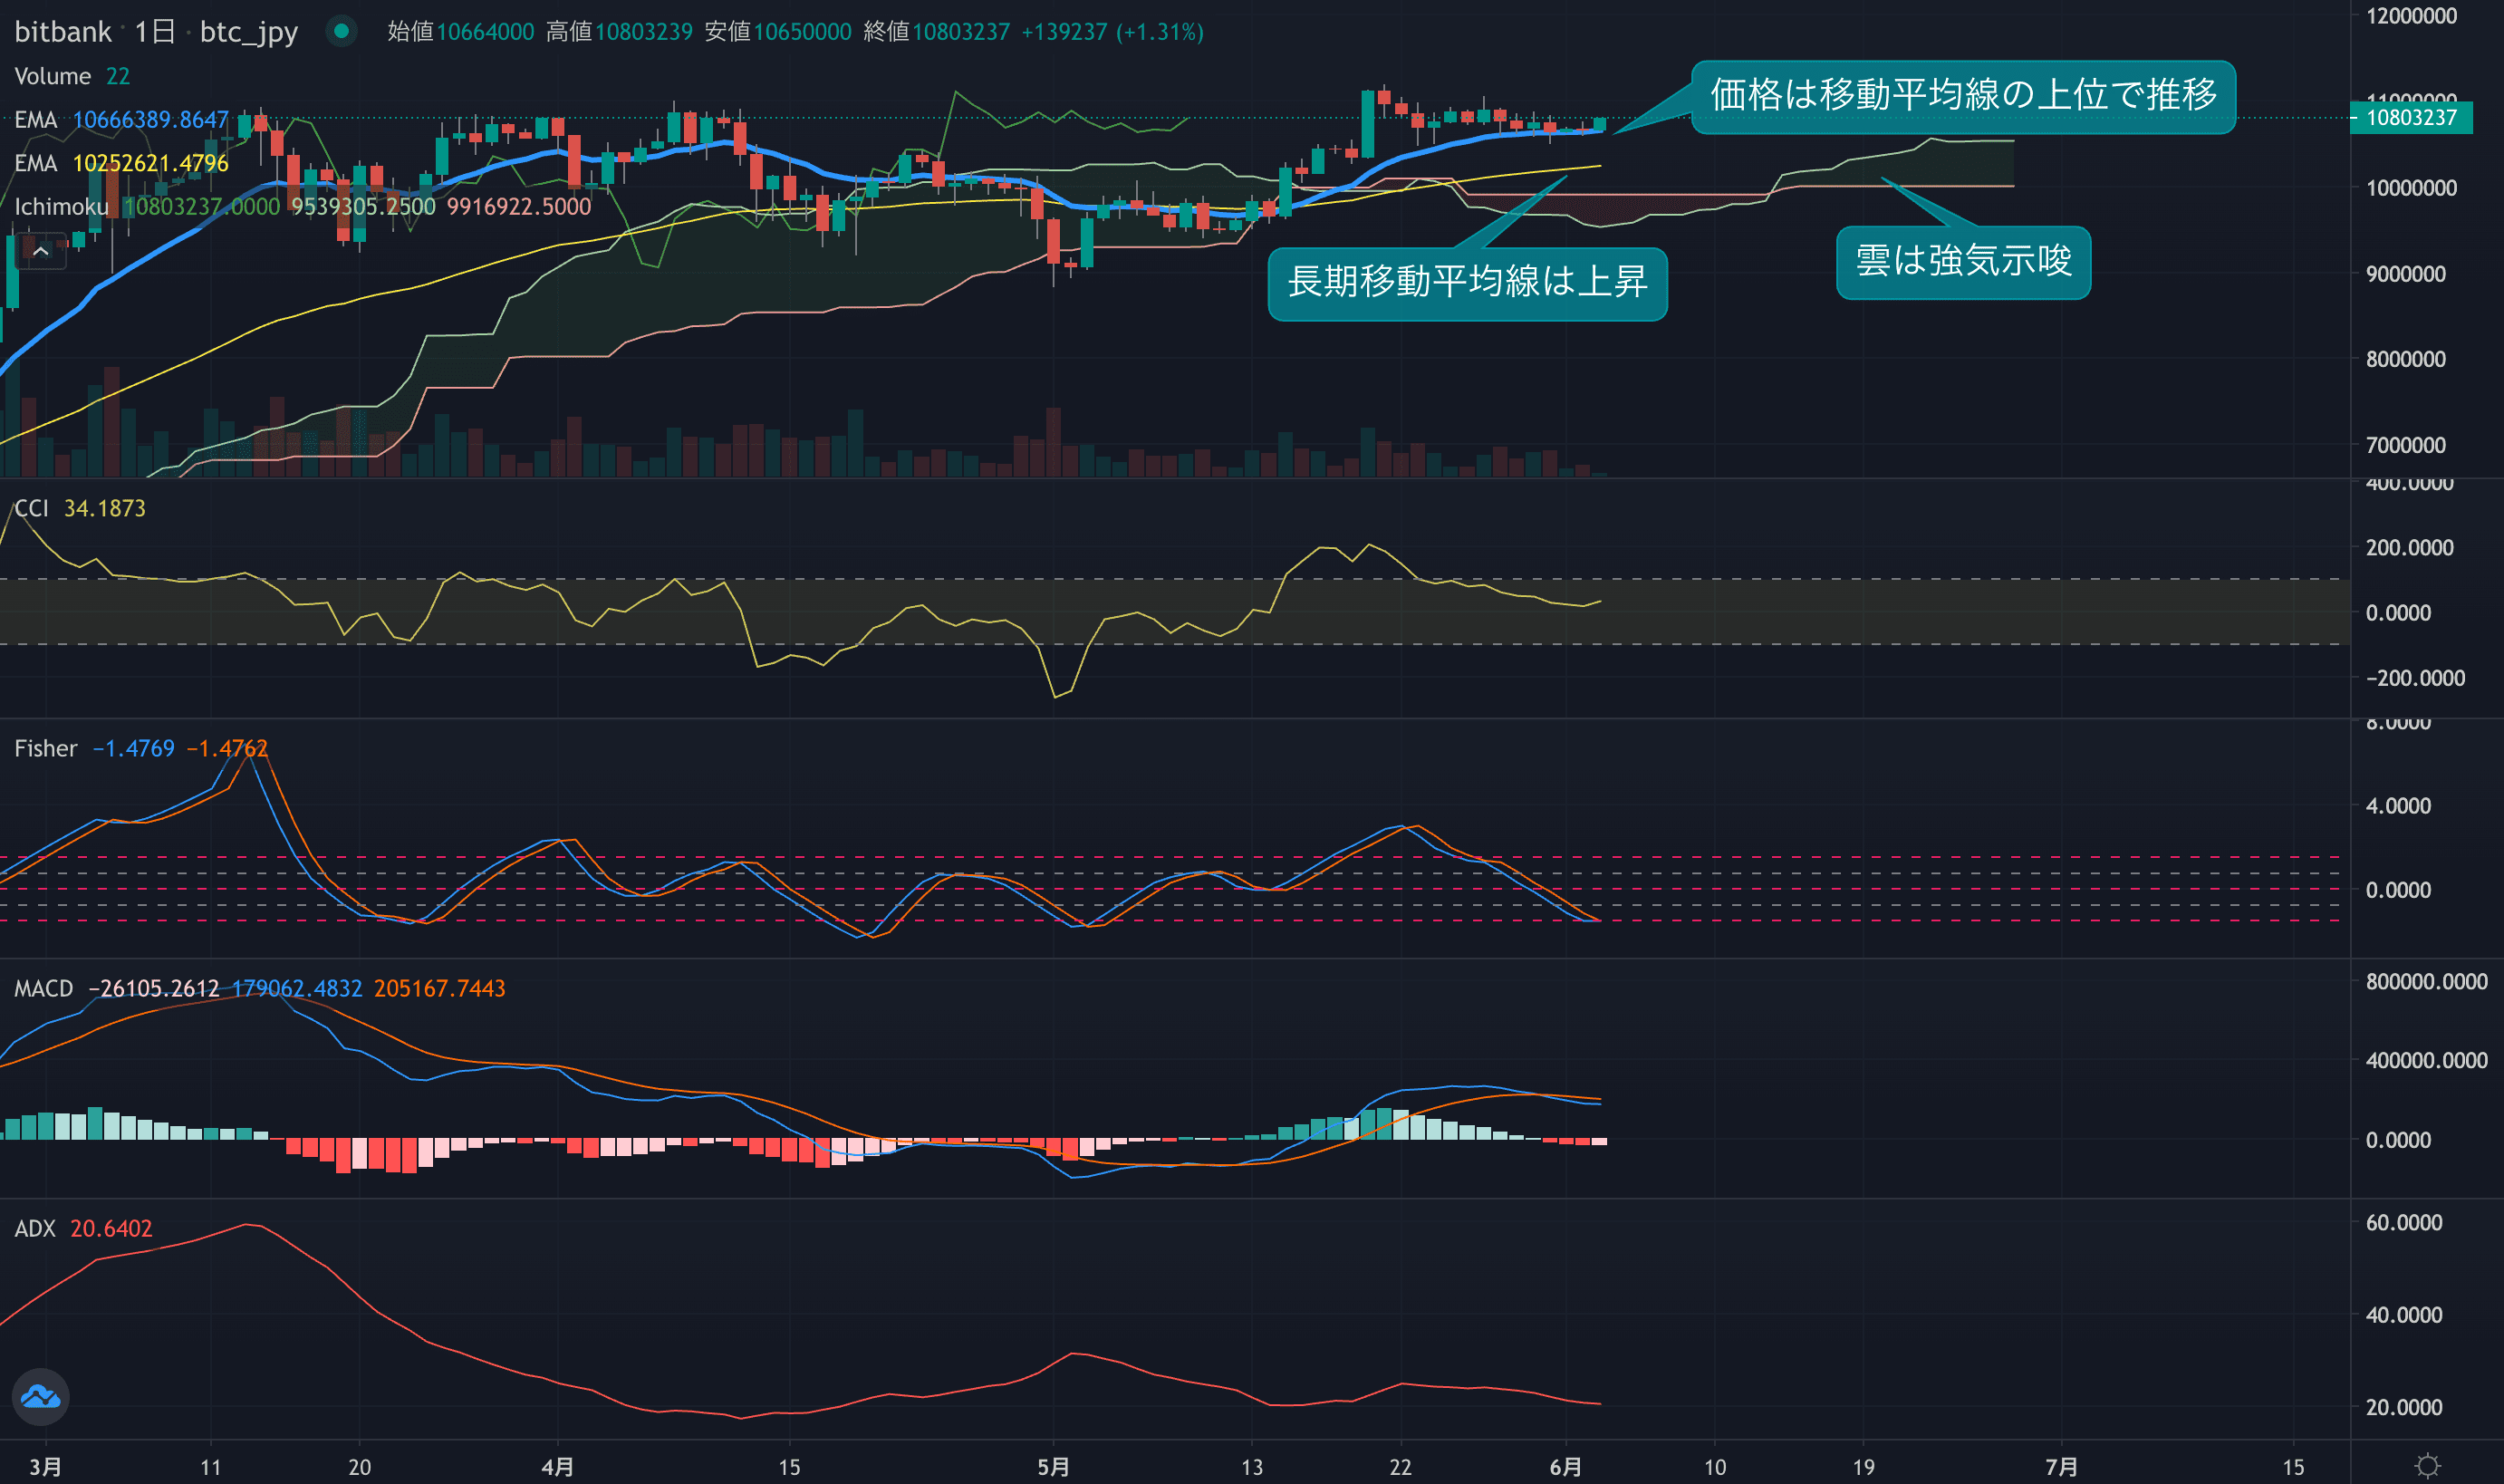Screen dimensions: 2504x1484
Task: Select the blue EMA 10666389 legend entry
Action: coord(120,120)
